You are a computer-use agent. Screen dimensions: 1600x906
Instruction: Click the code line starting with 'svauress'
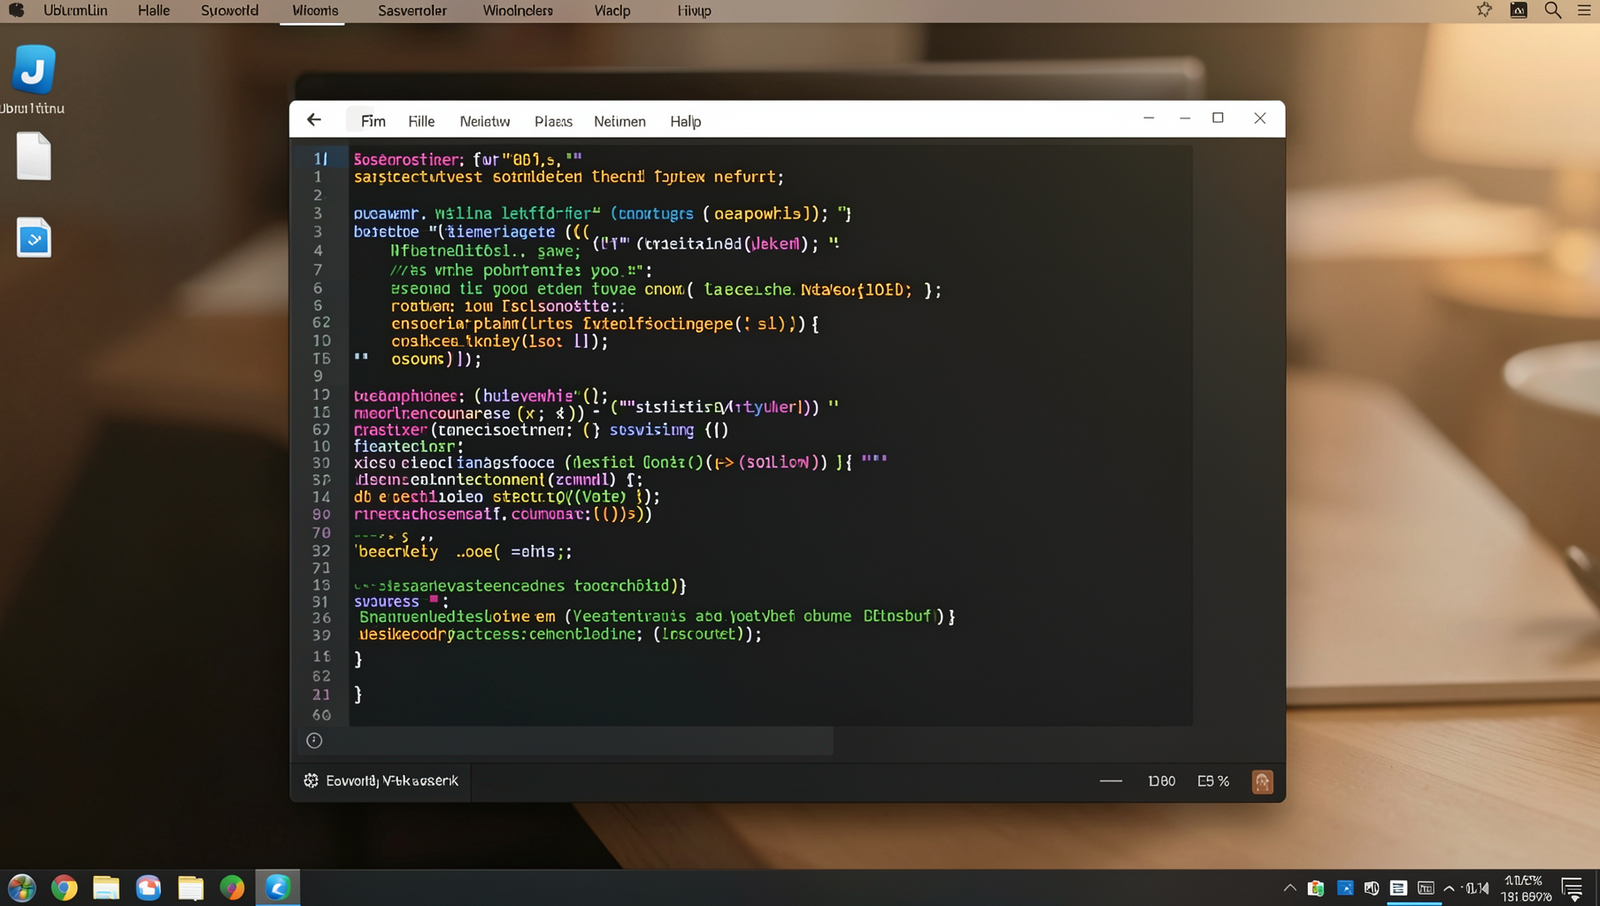point(402,601)
